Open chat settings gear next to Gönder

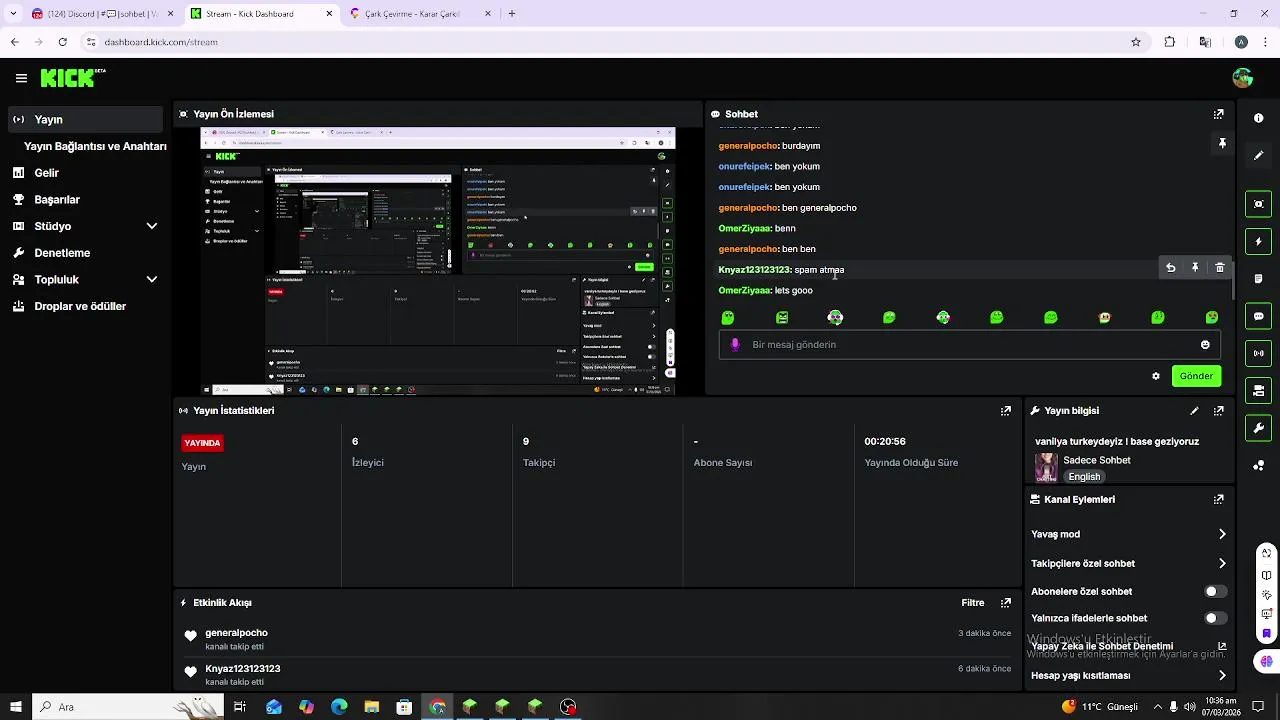tap(1156, 376)
